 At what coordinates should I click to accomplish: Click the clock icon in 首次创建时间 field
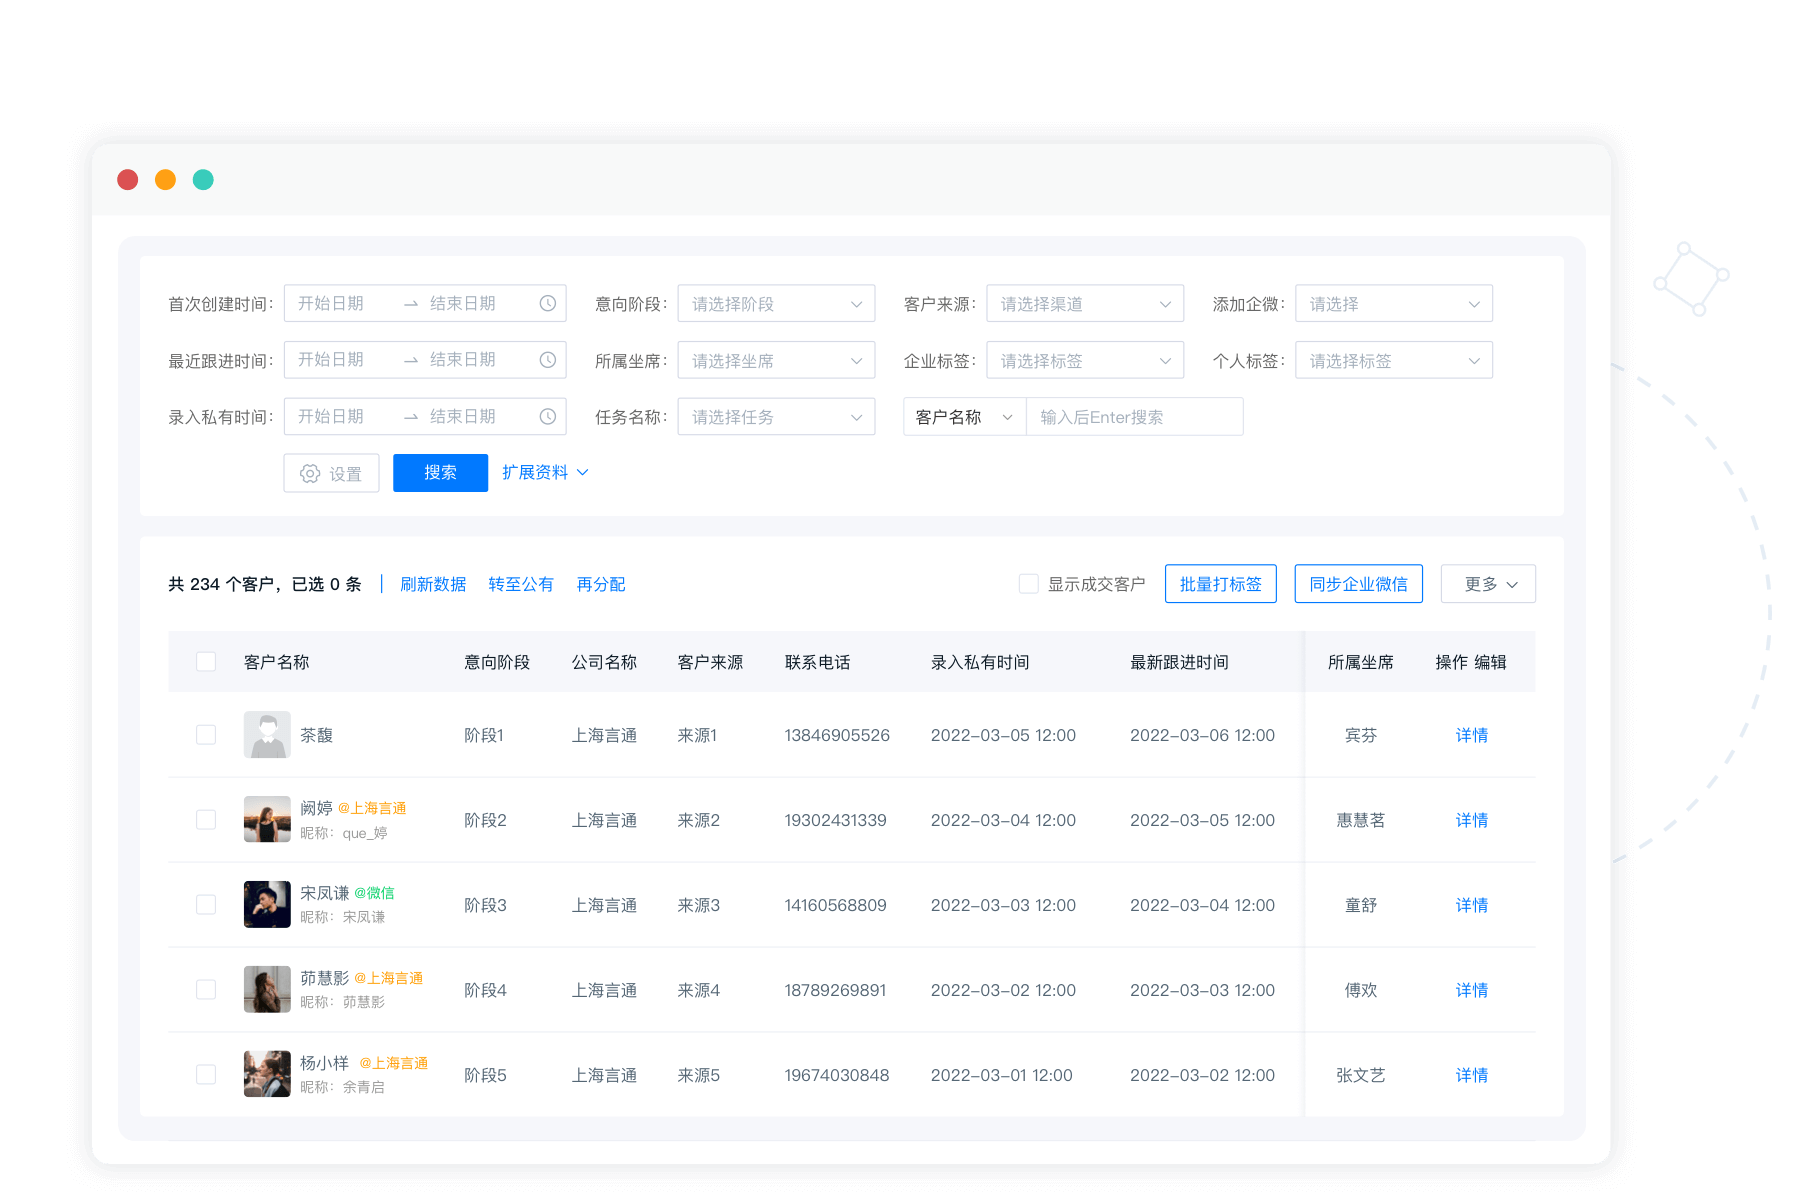point(548,303)
